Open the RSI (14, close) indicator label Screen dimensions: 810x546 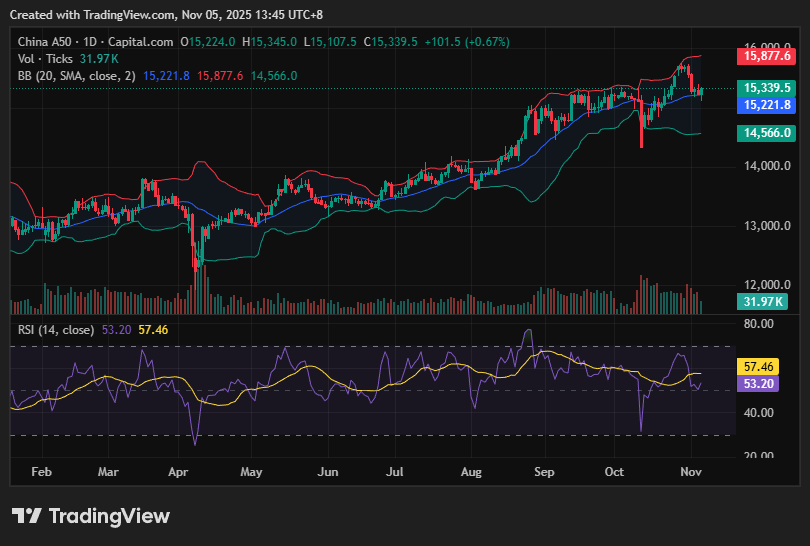click(x=56, y=329)
